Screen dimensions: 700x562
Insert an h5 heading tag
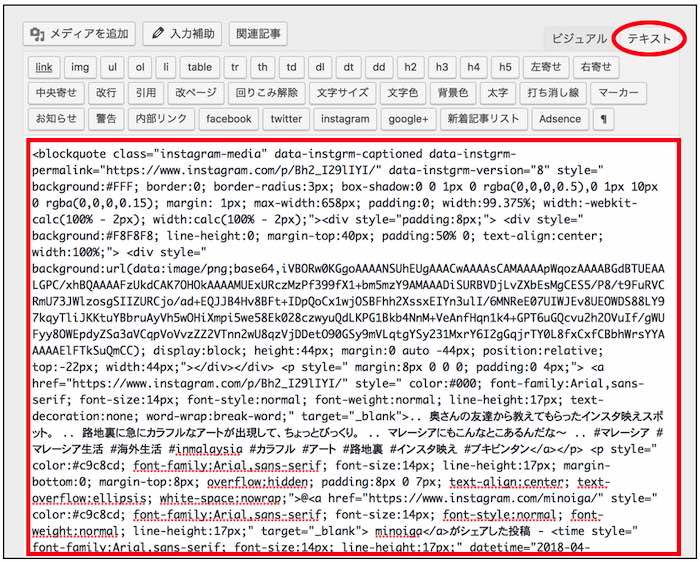pyautogui.click(x=505, y=67)
